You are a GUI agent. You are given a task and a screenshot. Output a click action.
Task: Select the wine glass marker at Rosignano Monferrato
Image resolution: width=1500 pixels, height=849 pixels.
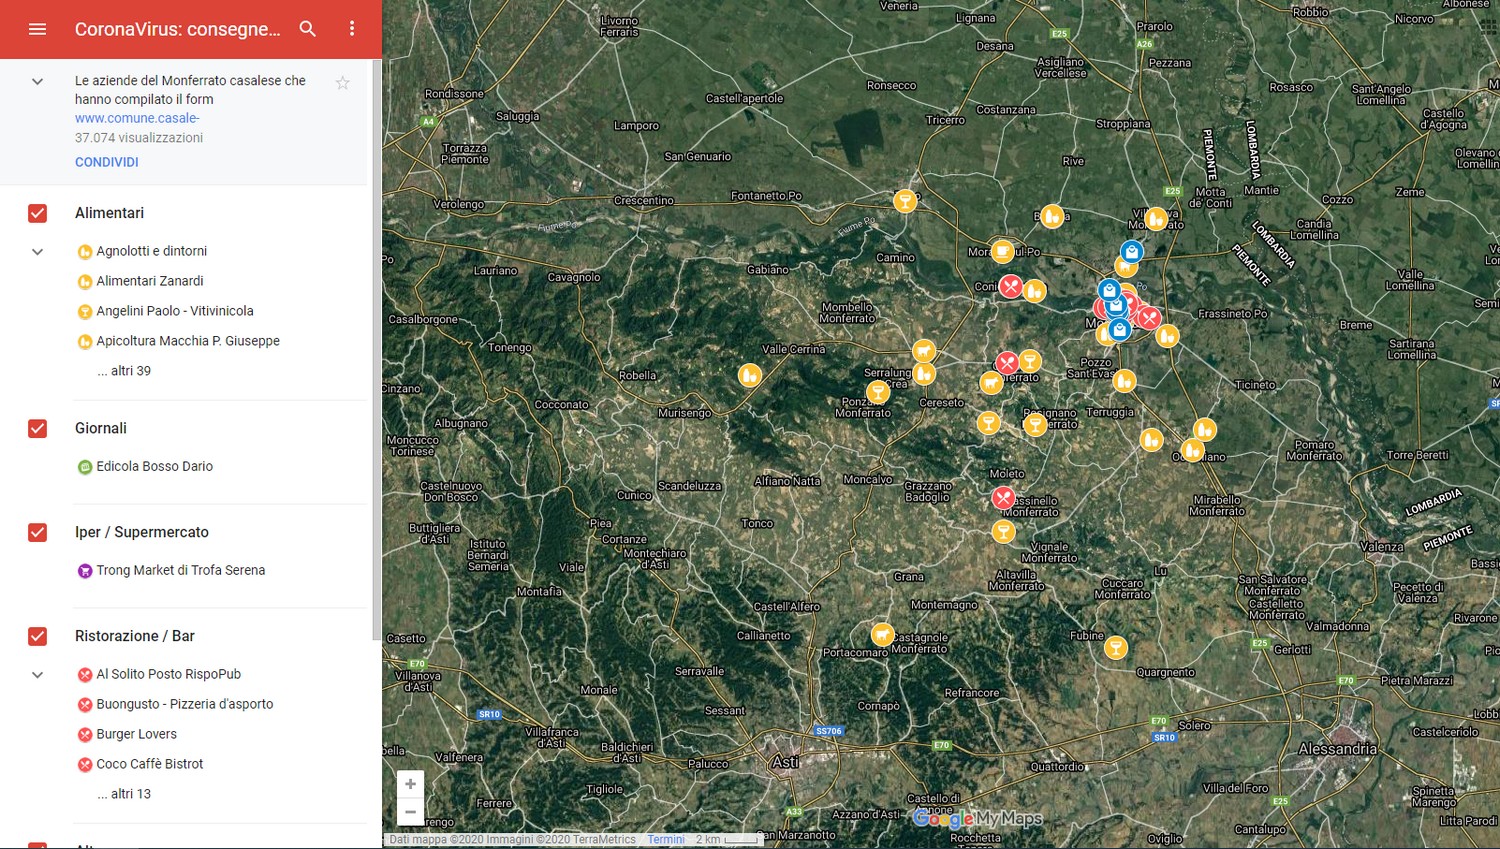pyautogui.click(x=1035, y=424)
